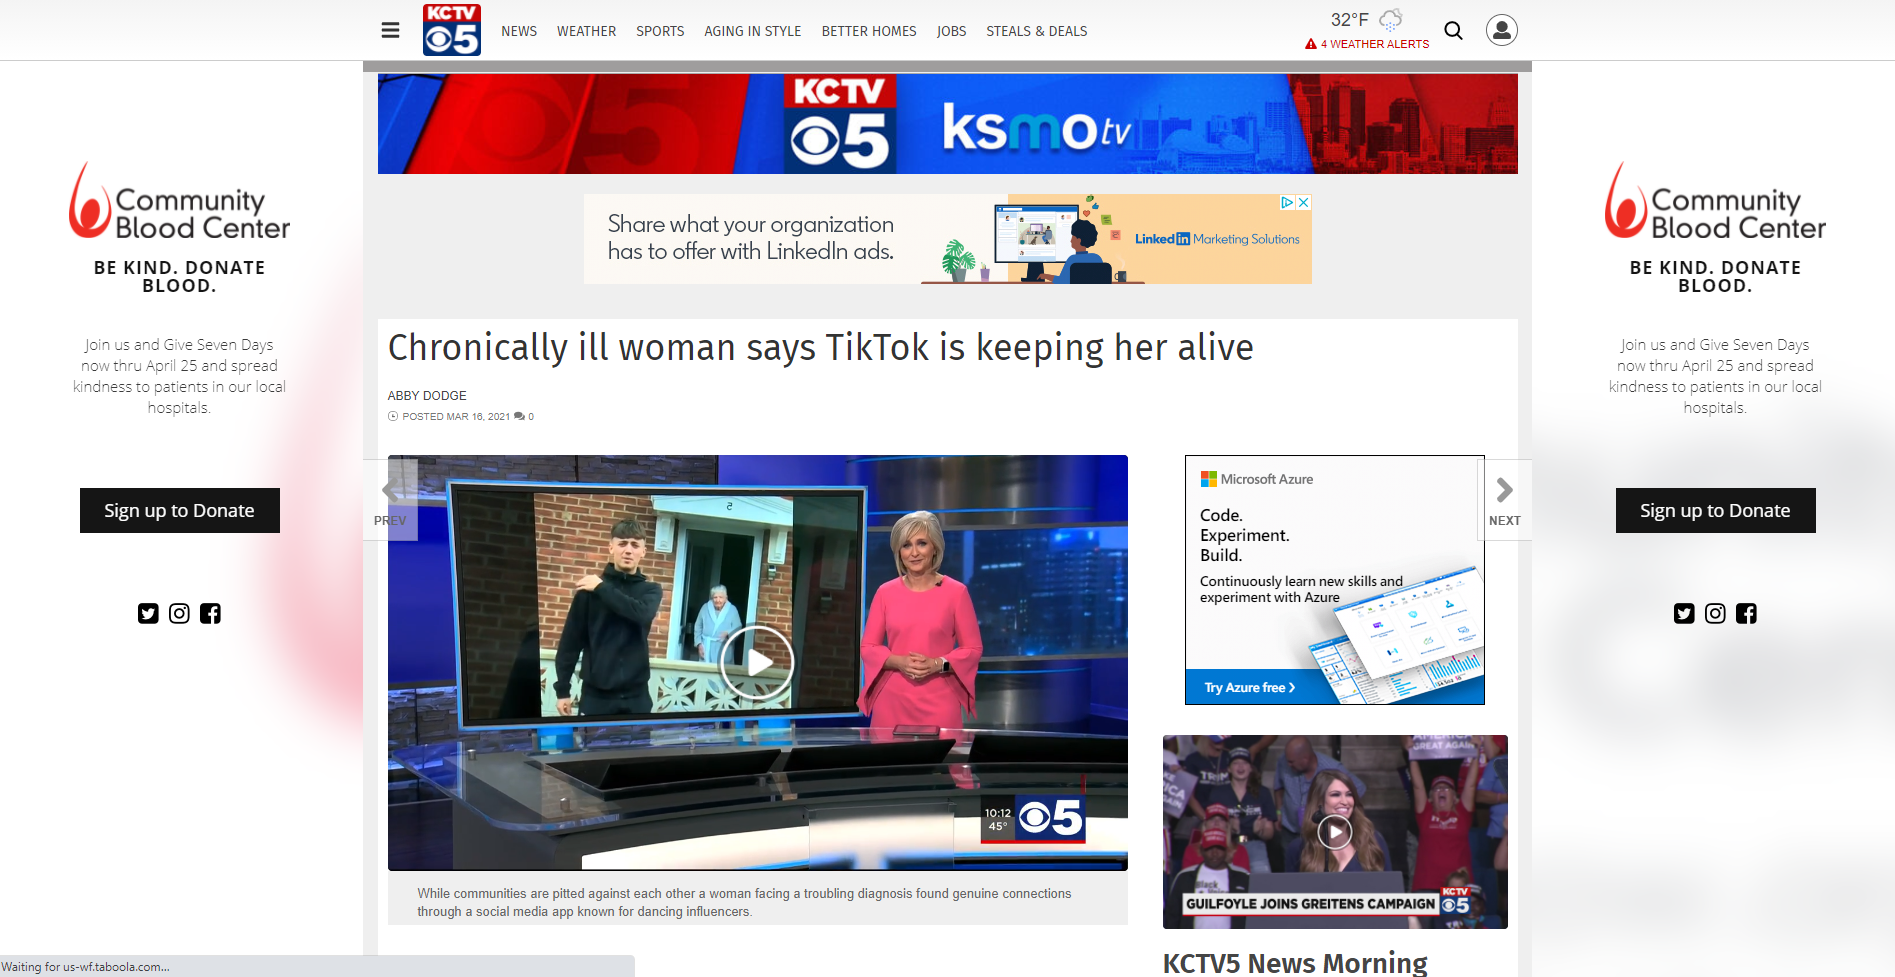The image size is (1895, 977).
Task: Click the clock icon beside posted date
Action: click(393, 416)
